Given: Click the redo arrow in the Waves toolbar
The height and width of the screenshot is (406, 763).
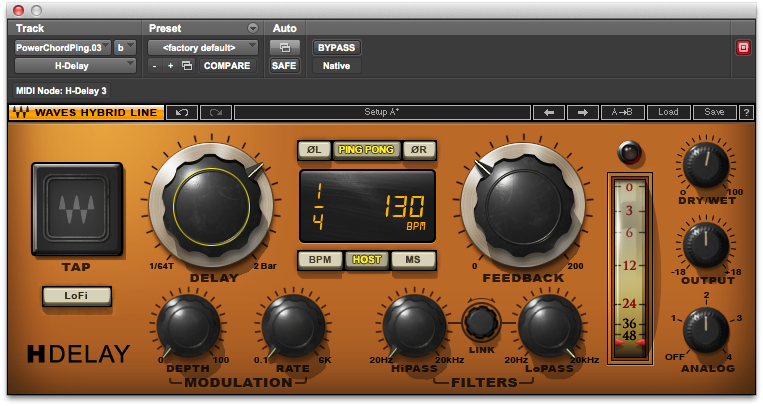Looking at the screenshot, I should coord(216,112).
